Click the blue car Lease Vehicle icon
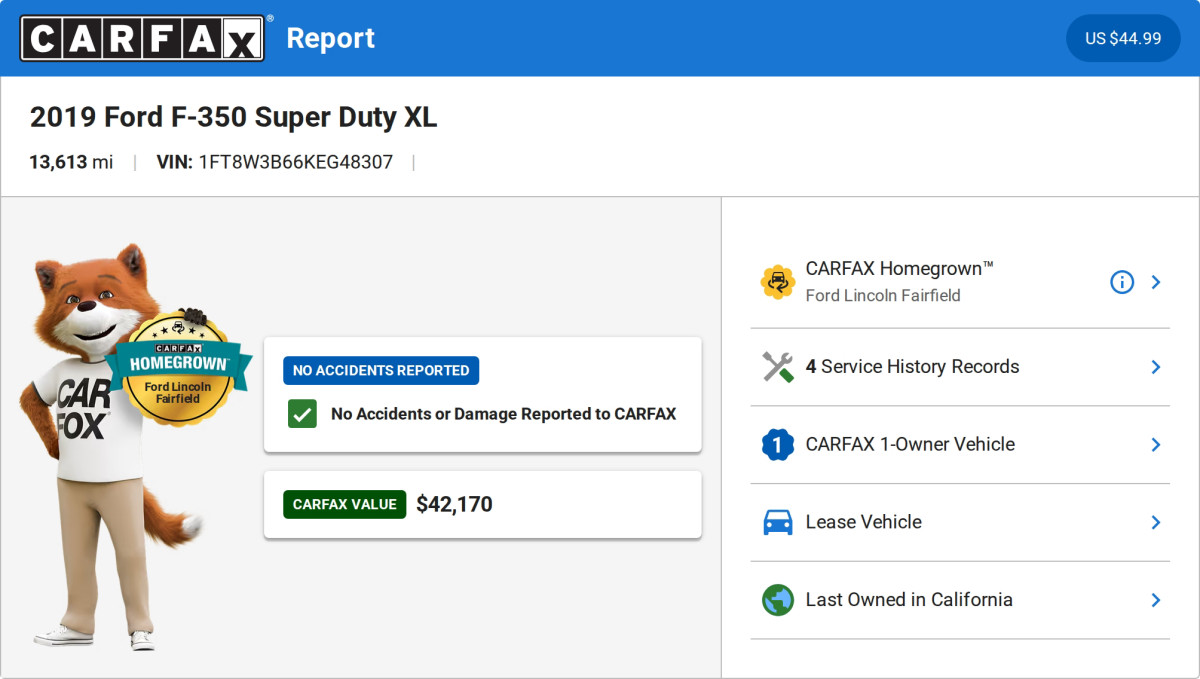Image resolution: width=1200 pixels, height=679 pixels. pos(777,522)
